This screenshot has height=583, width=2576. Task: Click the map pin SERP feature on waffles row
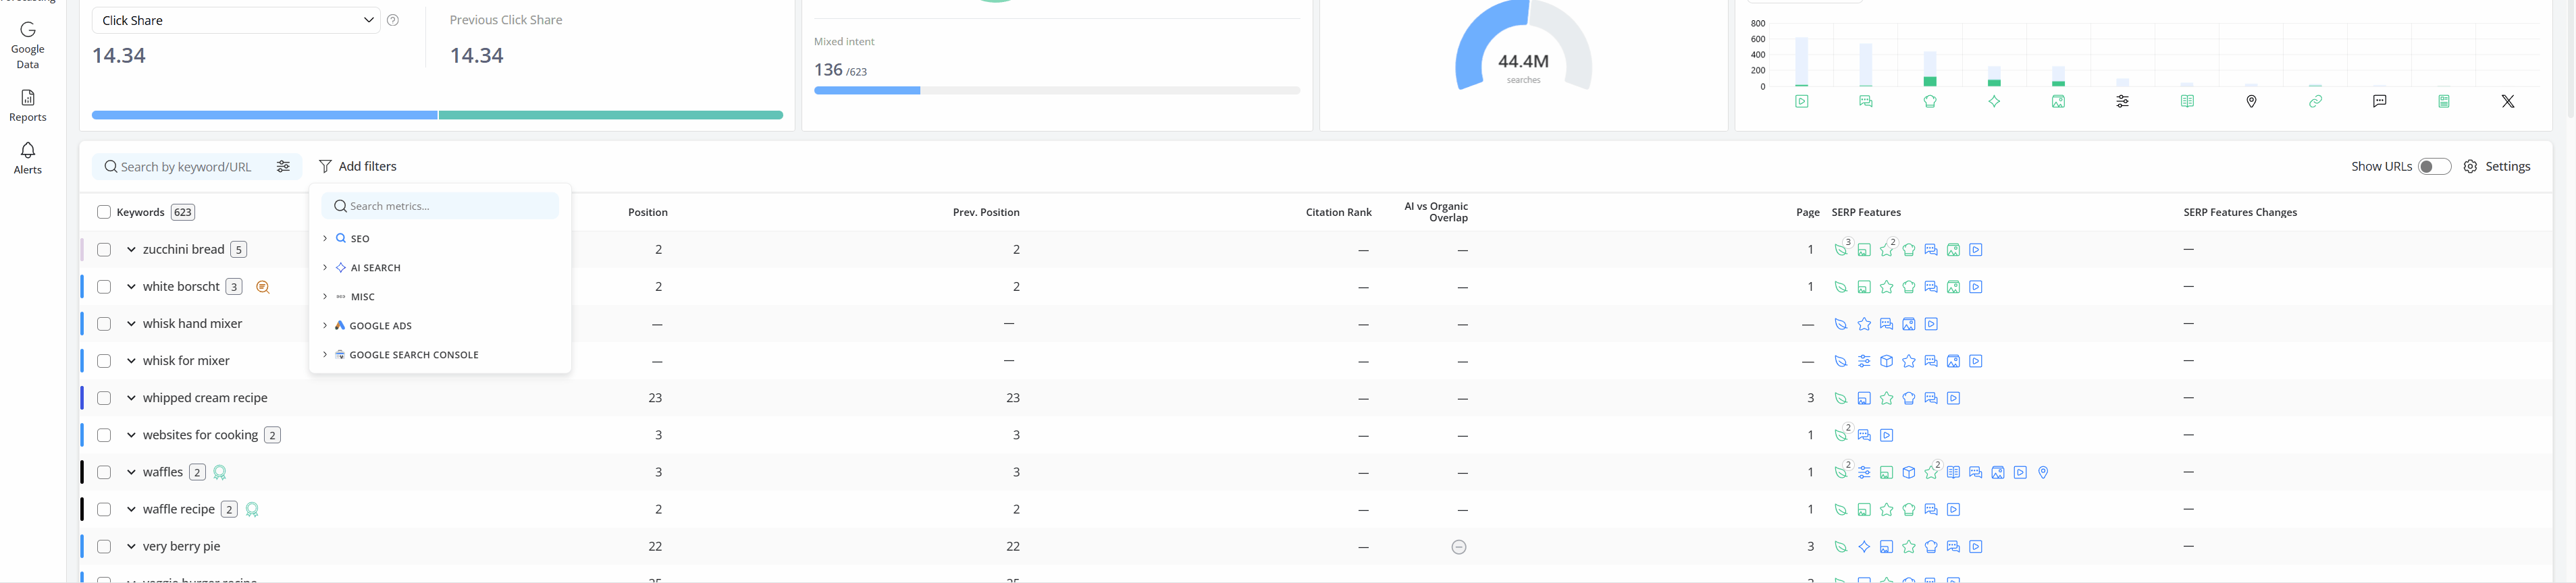click(2043, 472)
